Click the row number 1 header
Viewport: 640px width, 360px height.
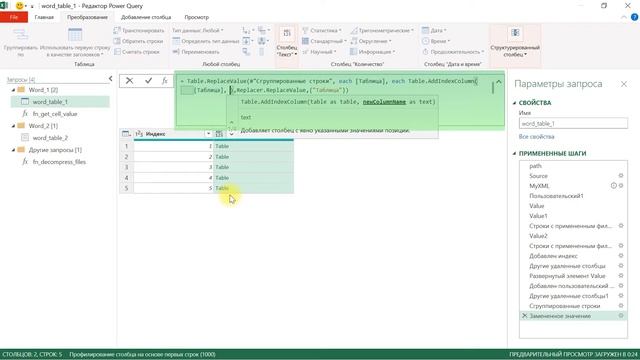[127, 146]
